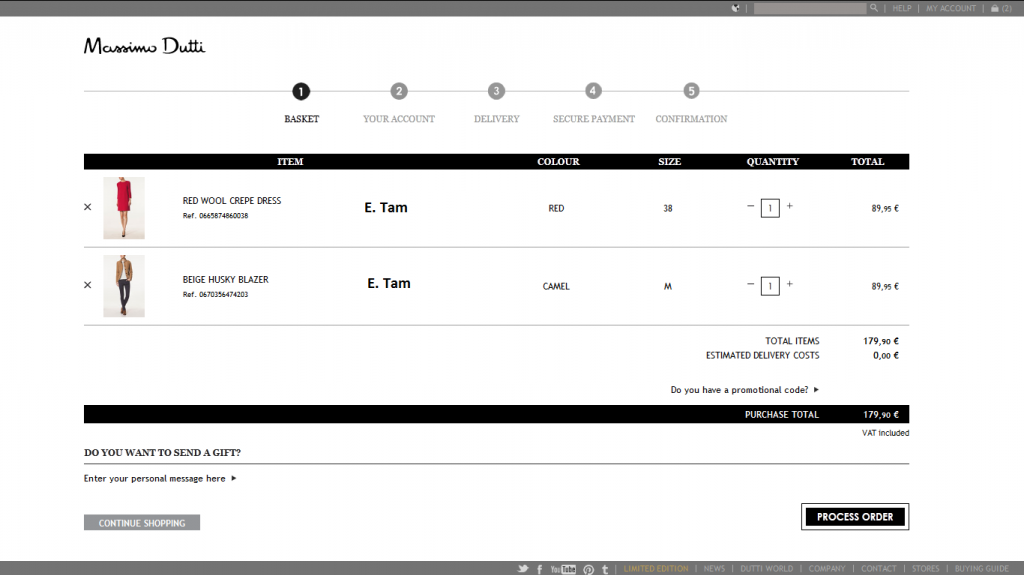This screenshot has width=1024, height=575.
Task: Open the red dress product thumbnail
Action: coord(124,208)
